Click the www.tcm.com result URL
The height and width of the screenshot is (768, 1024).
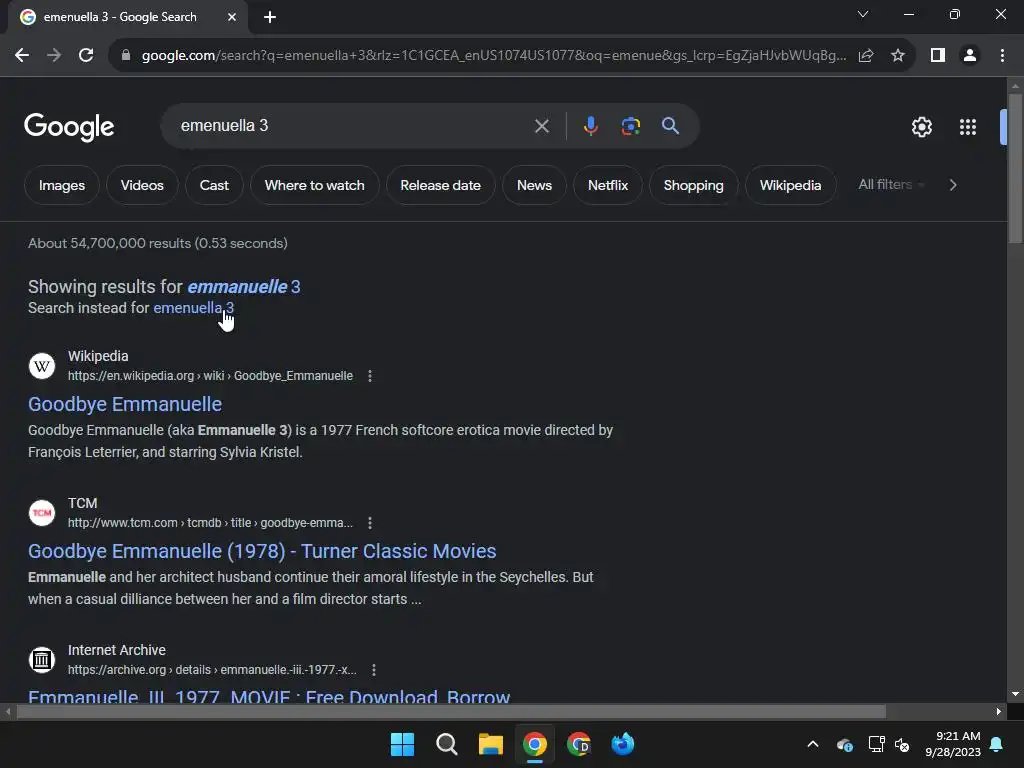(x=210, y=523)
